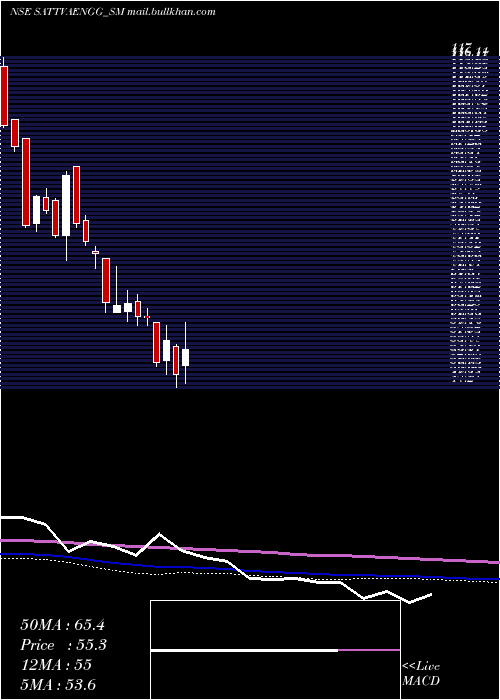Screen dimensions: 500x700
Task: Click the 12MA : 55 label
Action: (56, 665)
